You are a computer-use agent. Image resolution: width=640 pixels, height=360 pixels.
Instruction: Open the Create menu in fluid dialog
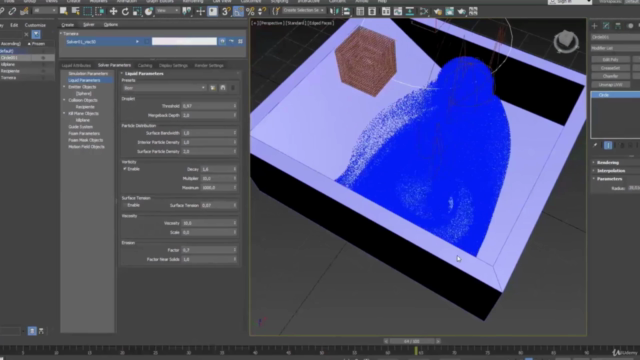(68, 24)
